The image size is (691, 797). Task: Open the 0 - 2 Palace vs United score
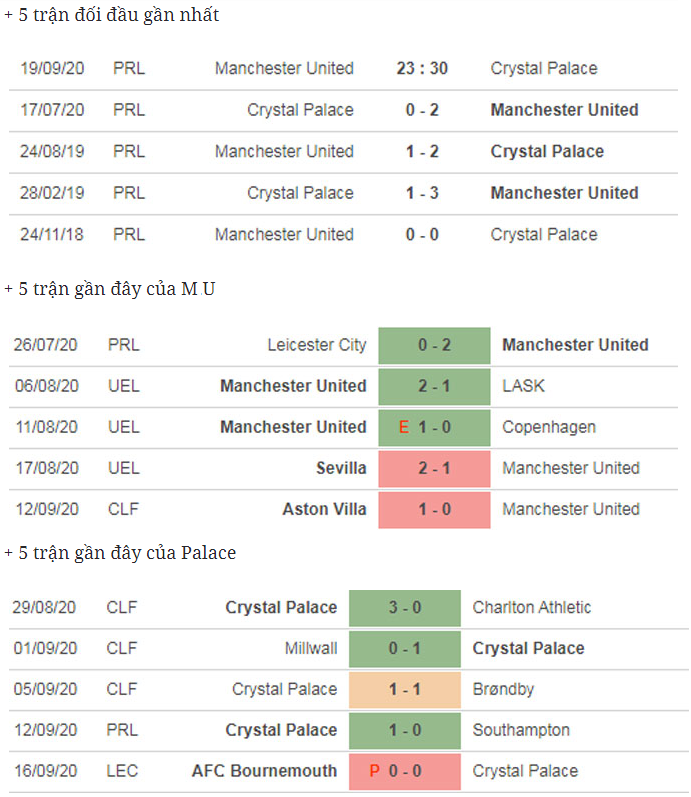[x=422, y=110]
